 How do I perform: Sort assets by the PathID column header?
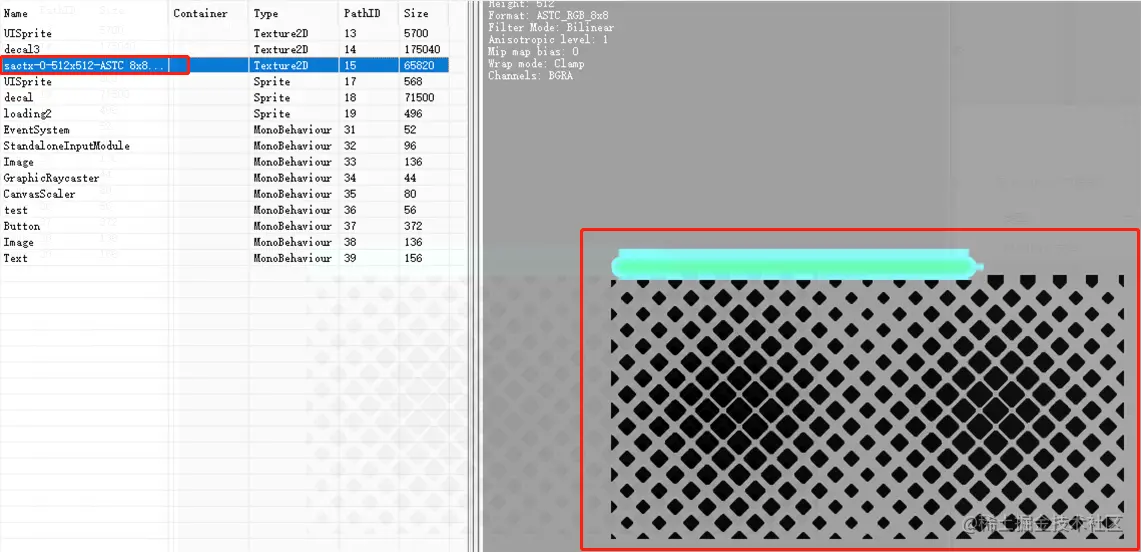click(x=362, y=14)
